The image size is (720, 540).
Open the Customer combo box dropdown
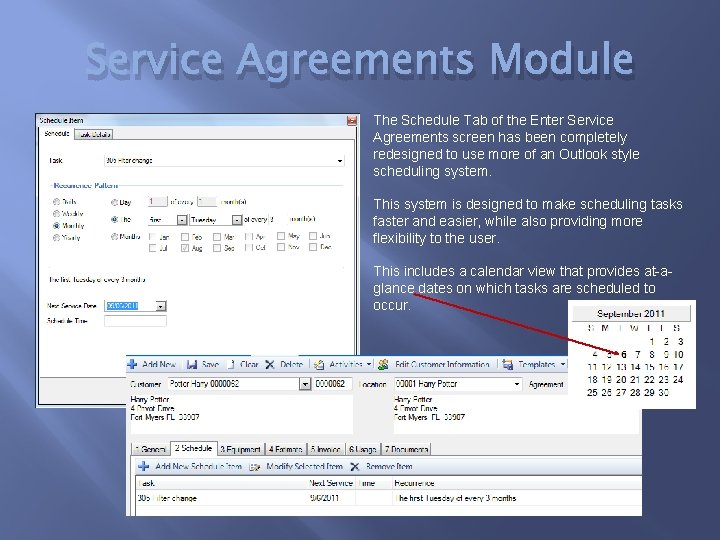coord(305,384)
